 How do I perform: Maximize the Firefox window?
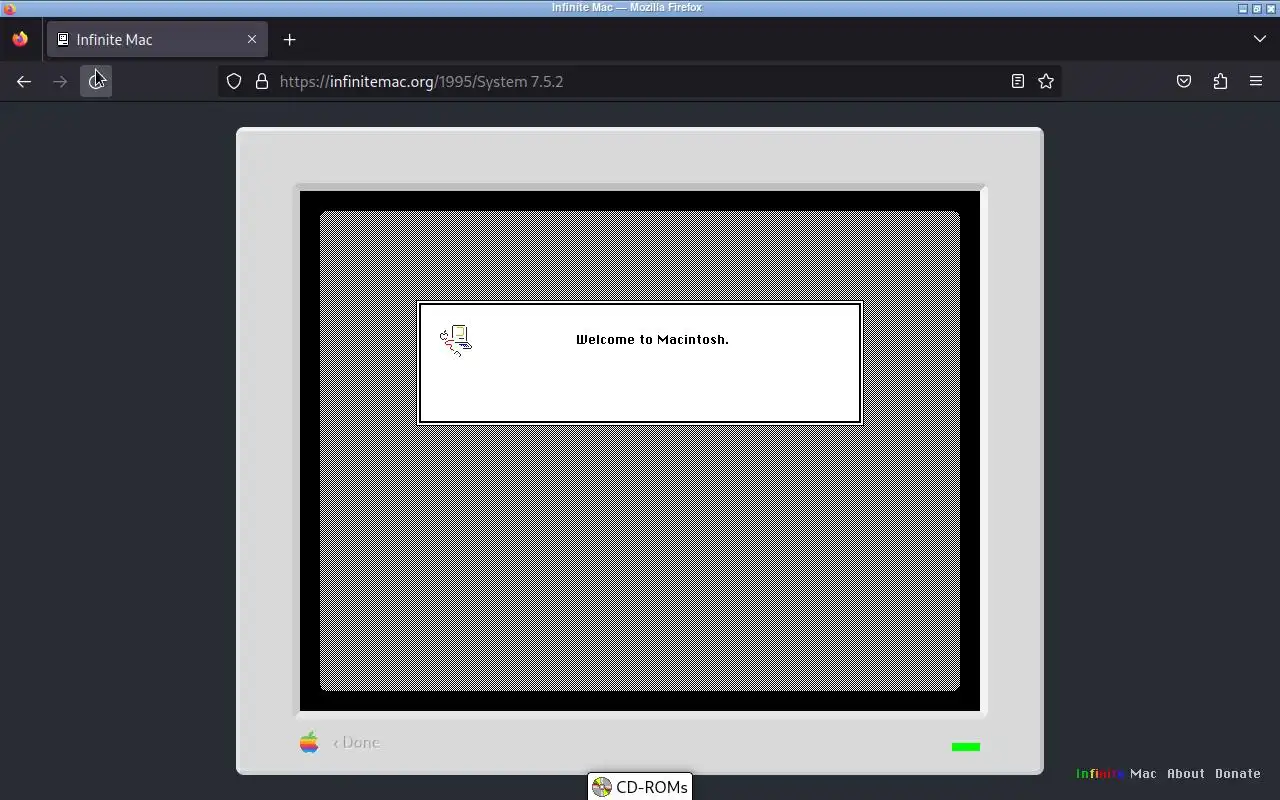(x=1256, y=8)
